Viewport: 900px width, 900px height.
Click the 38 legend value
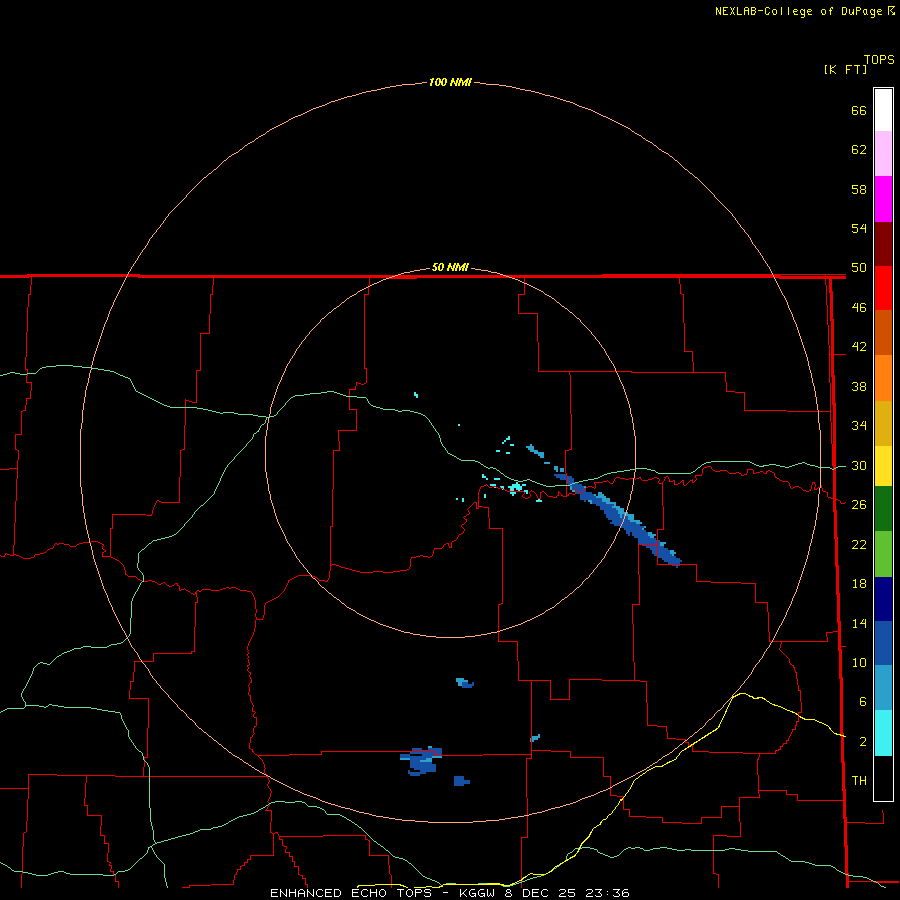[x=859, y=386]
